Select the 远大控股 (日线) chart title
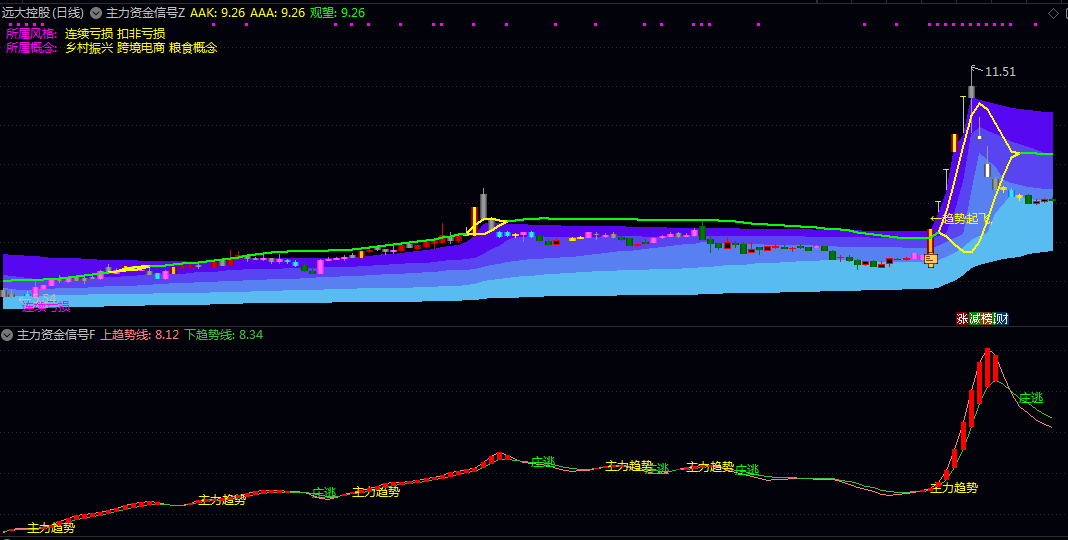The width and height of the screenshot is (1068, 540). 44,13
